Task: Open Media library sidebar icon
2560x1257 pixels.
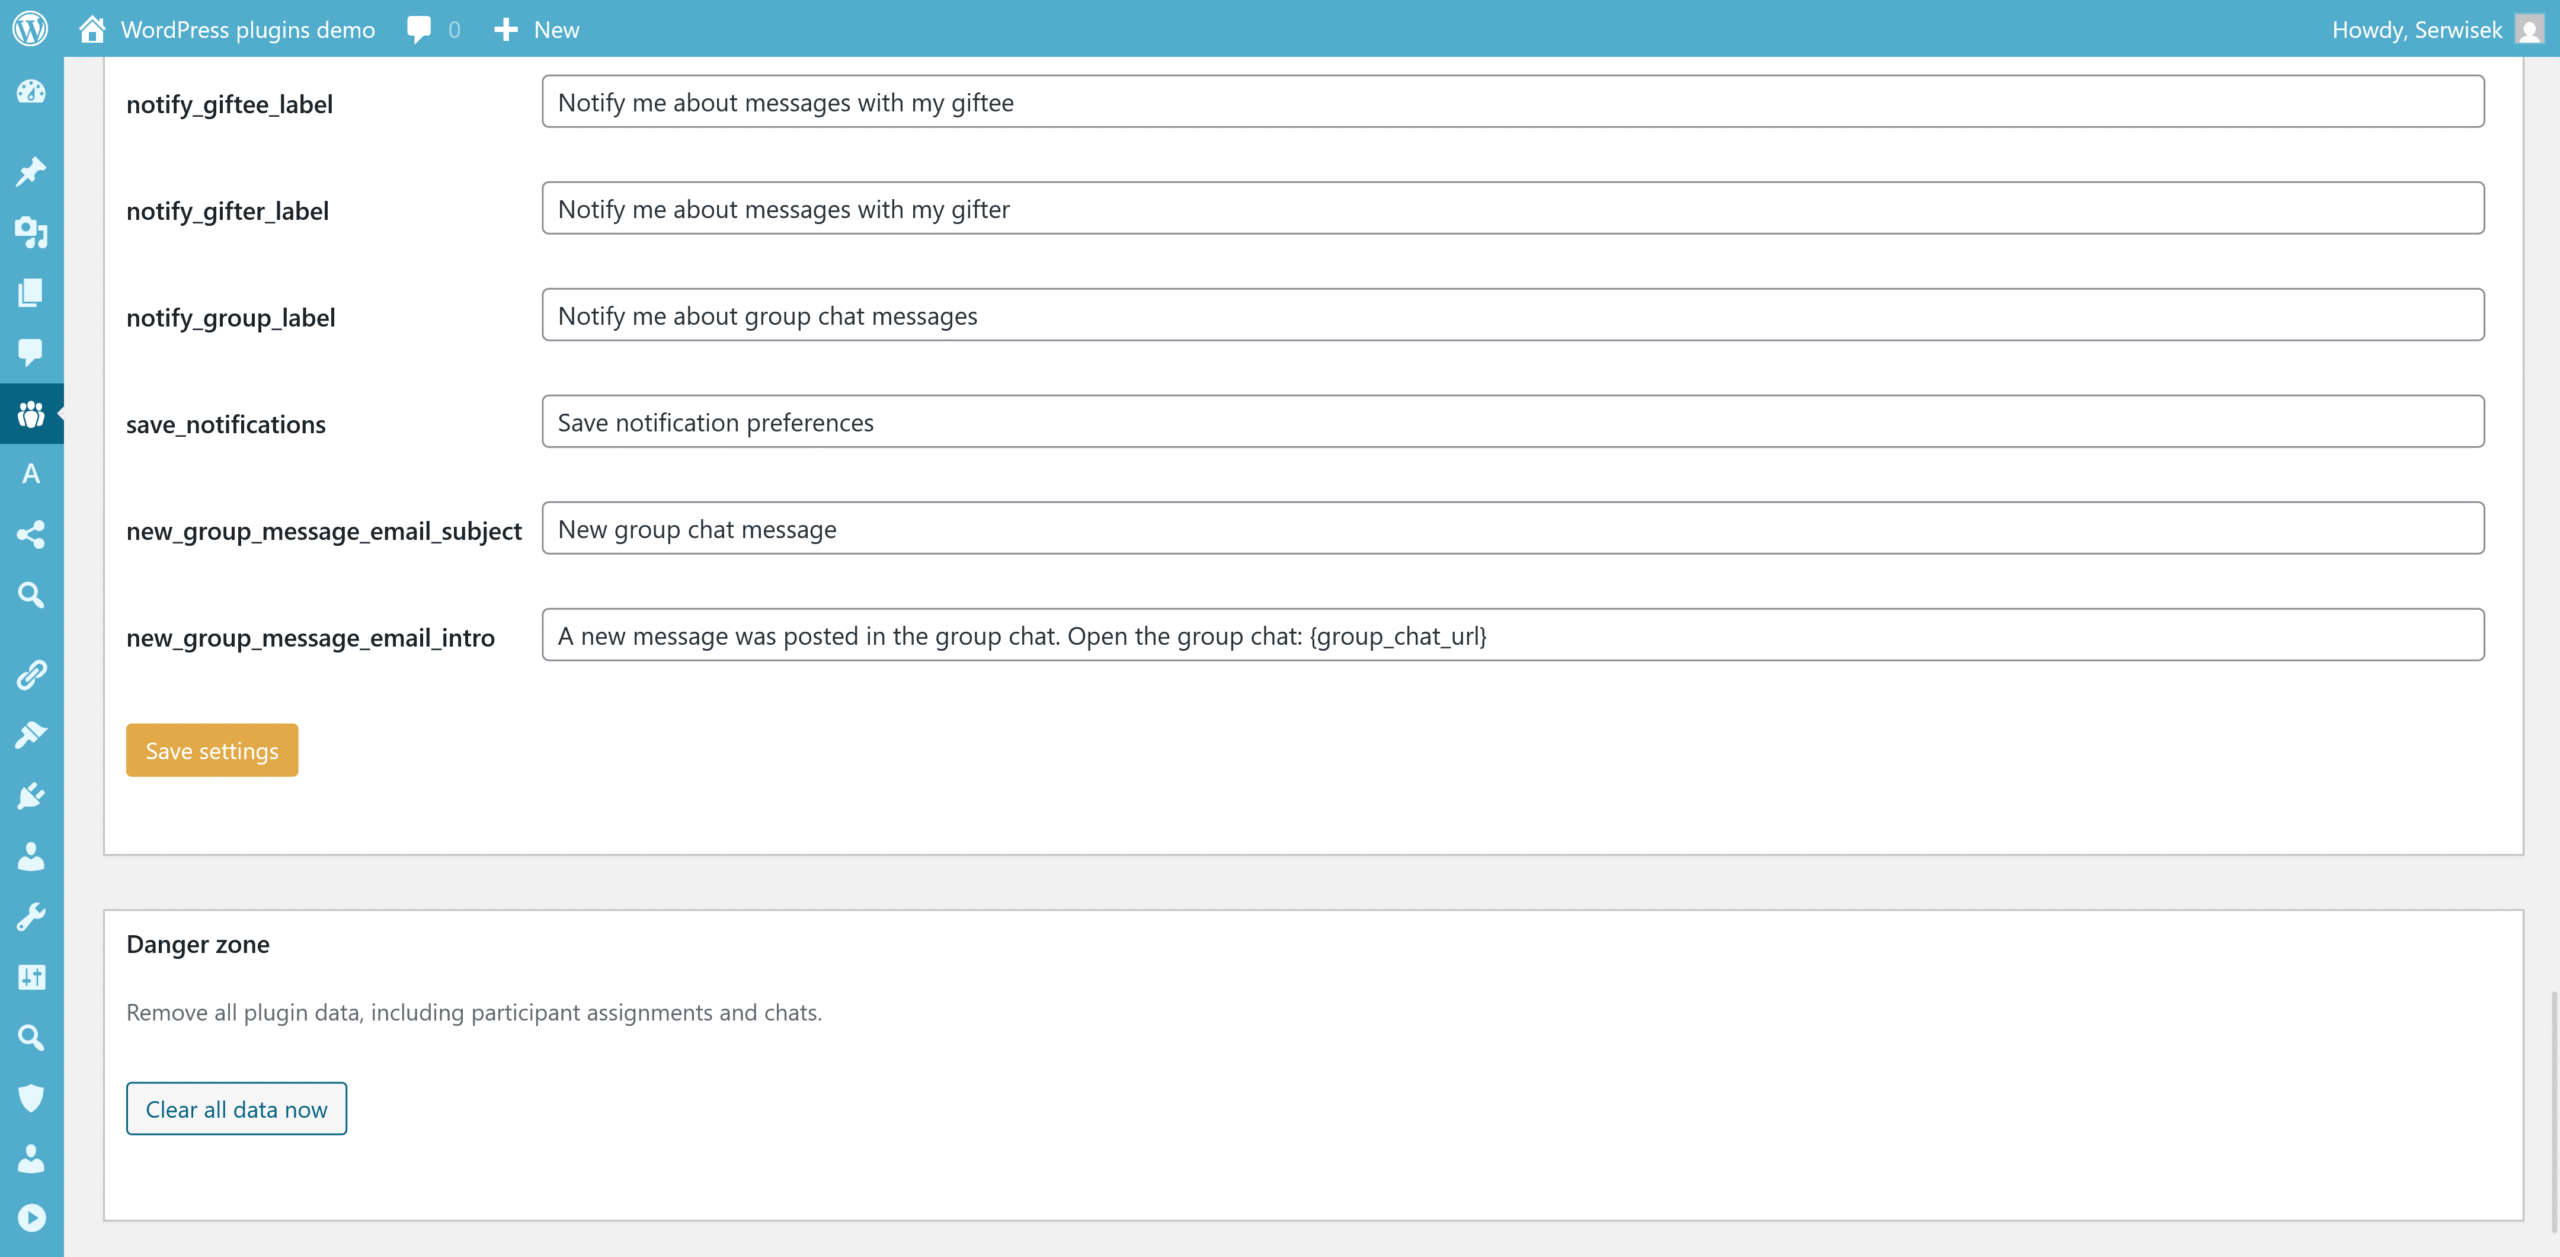Action: click(x=31, y=232)
